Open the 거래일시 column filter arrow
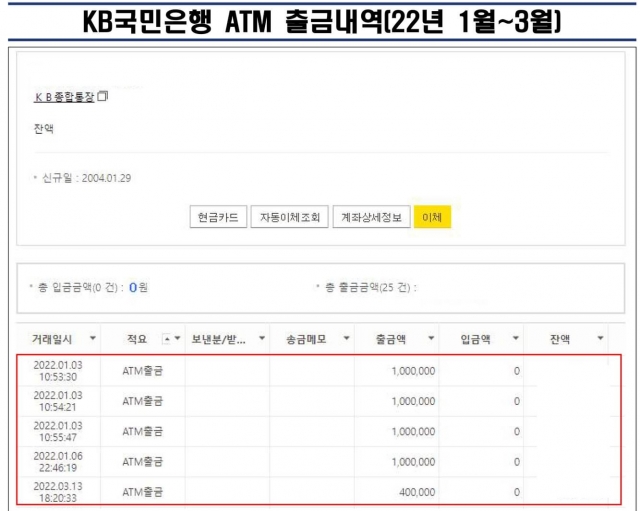Image resolution: width=640 pixels, height=511 pixels. click(x=93, y=338)
